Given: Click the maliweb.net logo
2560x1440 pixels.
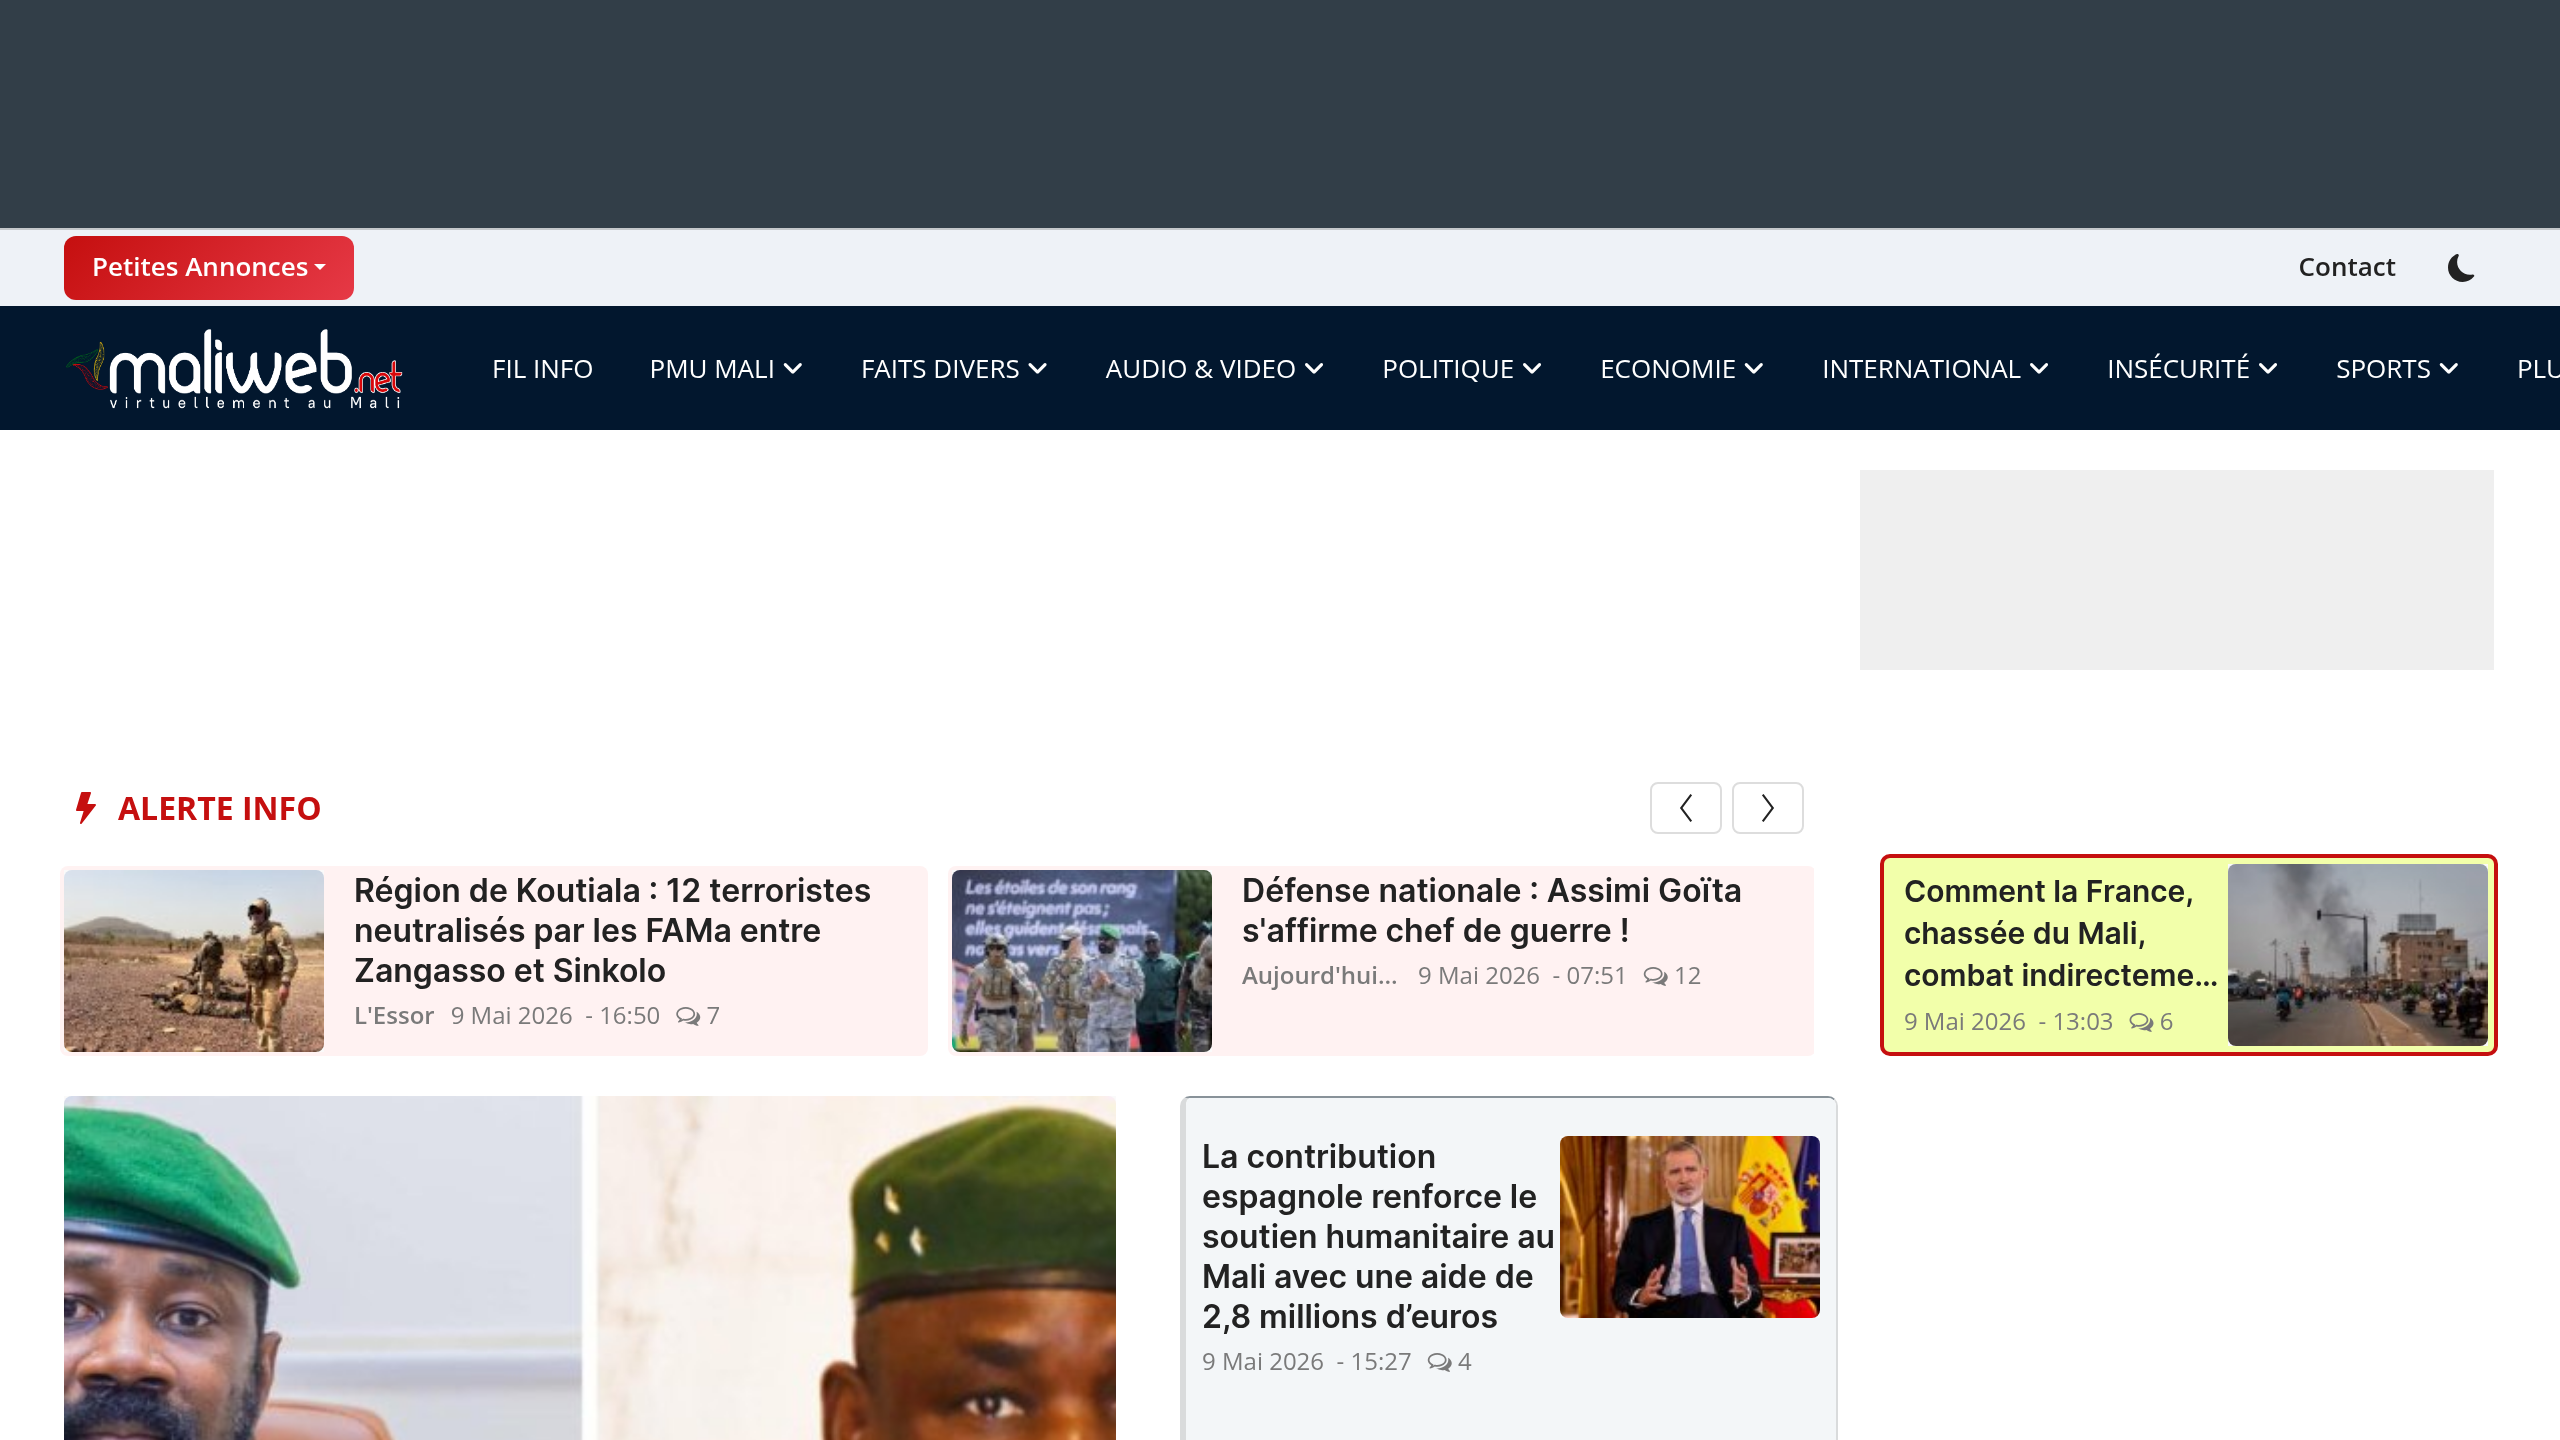Looking at the screenshot, I should (x=235, y=368).
